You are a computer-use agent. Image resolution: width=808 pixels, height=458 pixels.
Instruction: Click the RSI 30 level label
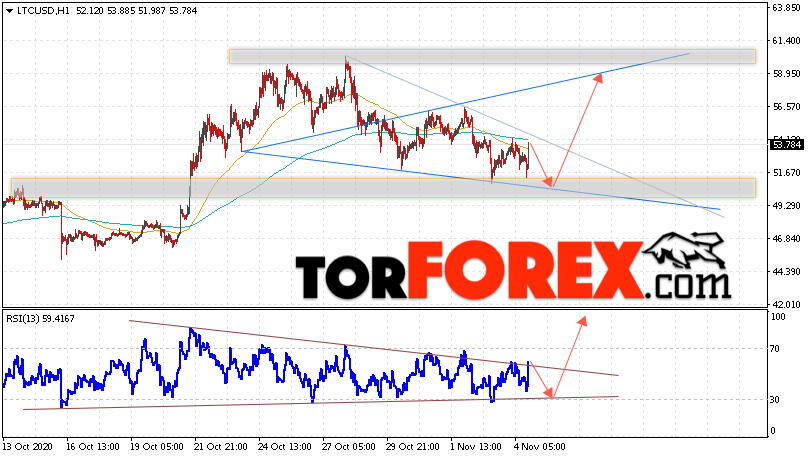point(775,400)
